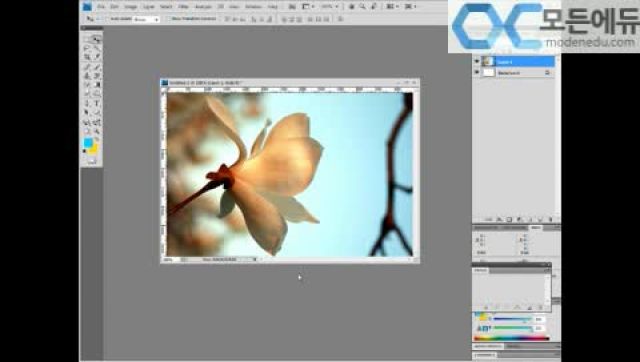Select the Magic Wand tool
This screenshot has height=362, width=640.
coord(96,48)
